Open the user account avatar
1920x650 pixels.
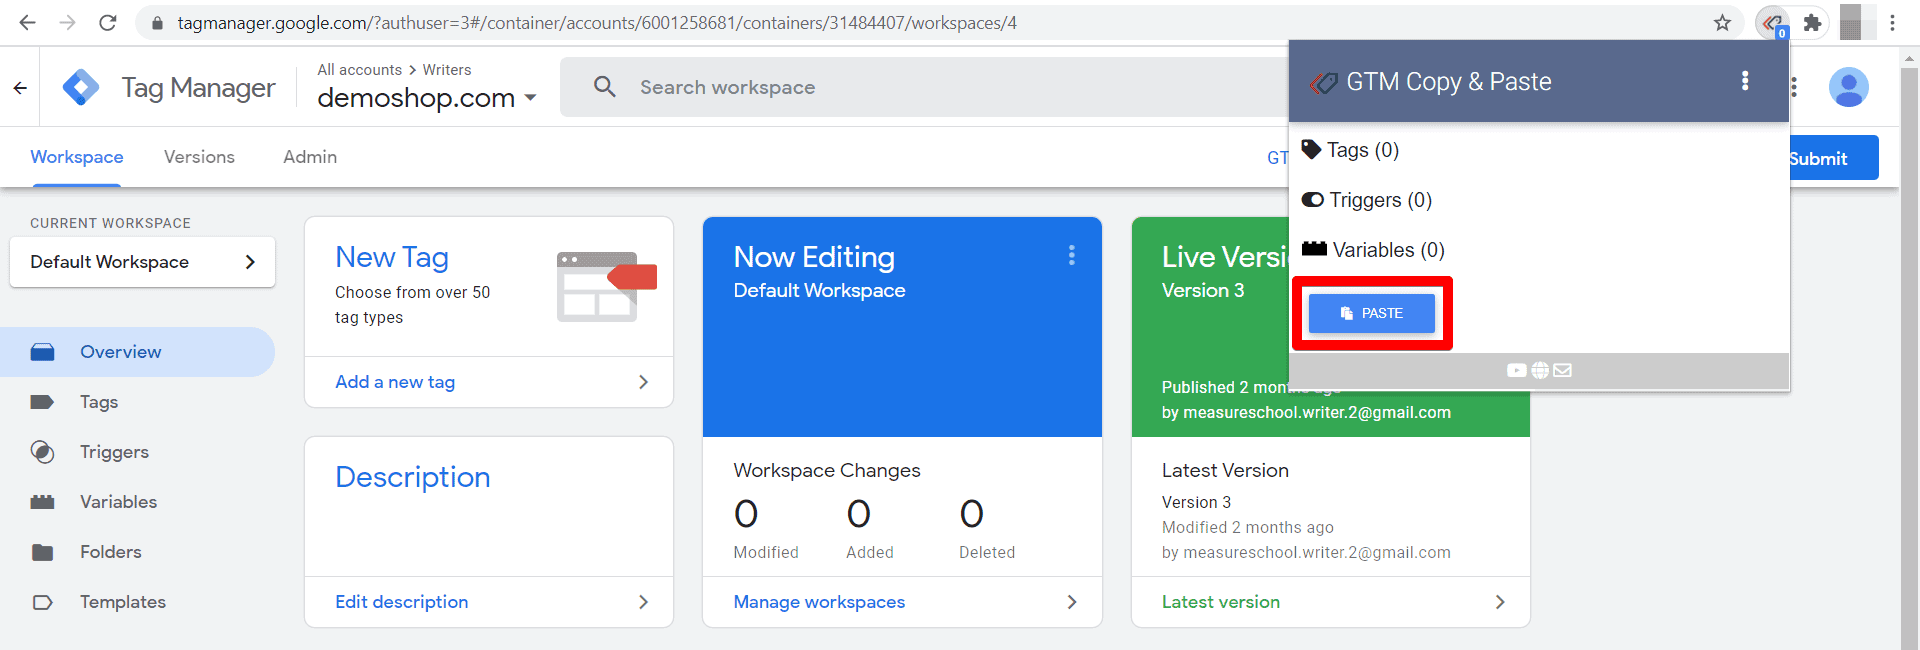[1848, 87]
